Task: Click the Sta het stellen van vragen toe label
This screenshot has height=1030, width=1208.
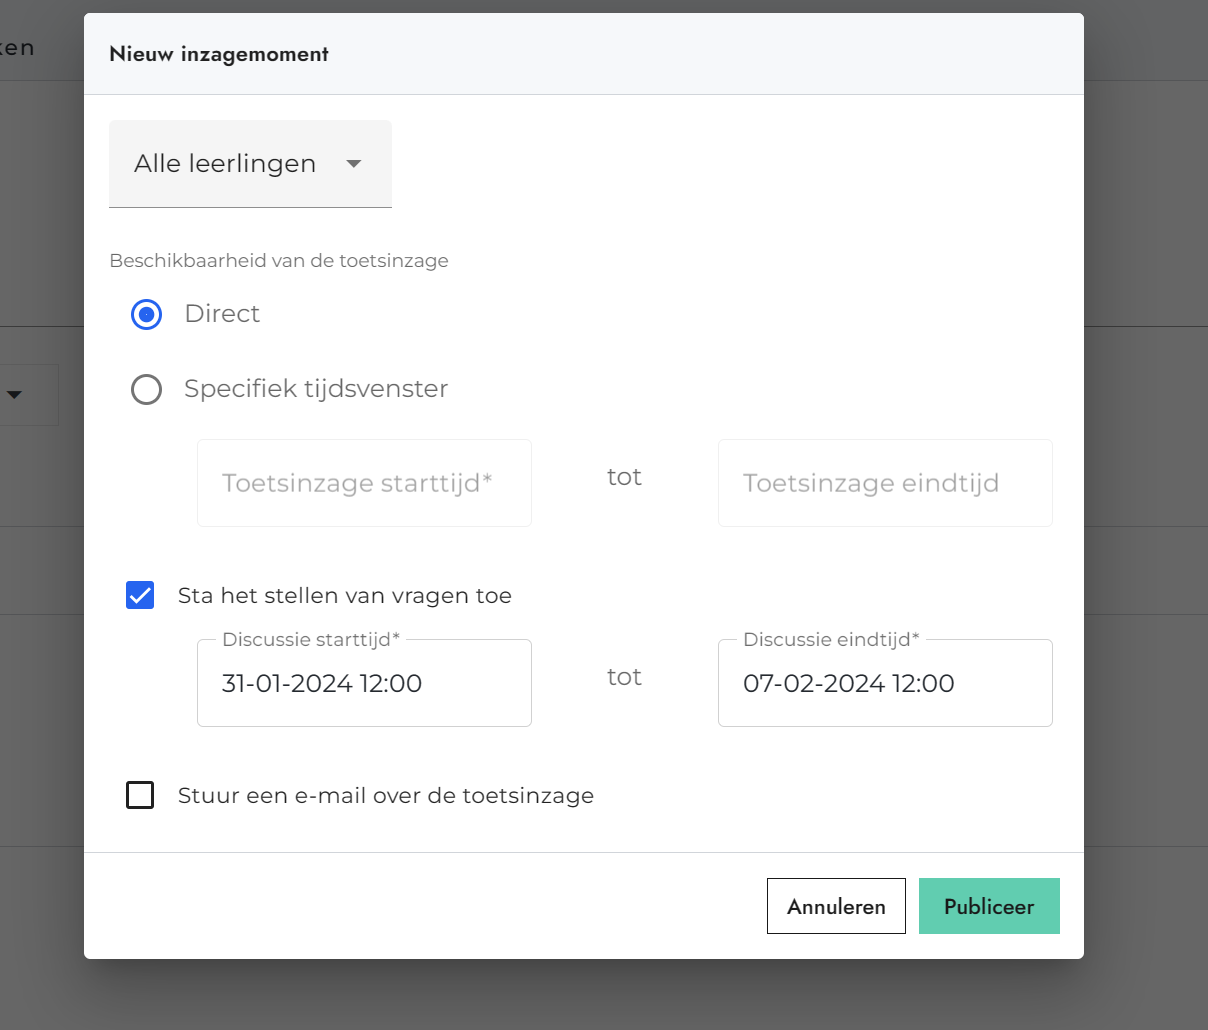Action: click(x=344, y=595)
